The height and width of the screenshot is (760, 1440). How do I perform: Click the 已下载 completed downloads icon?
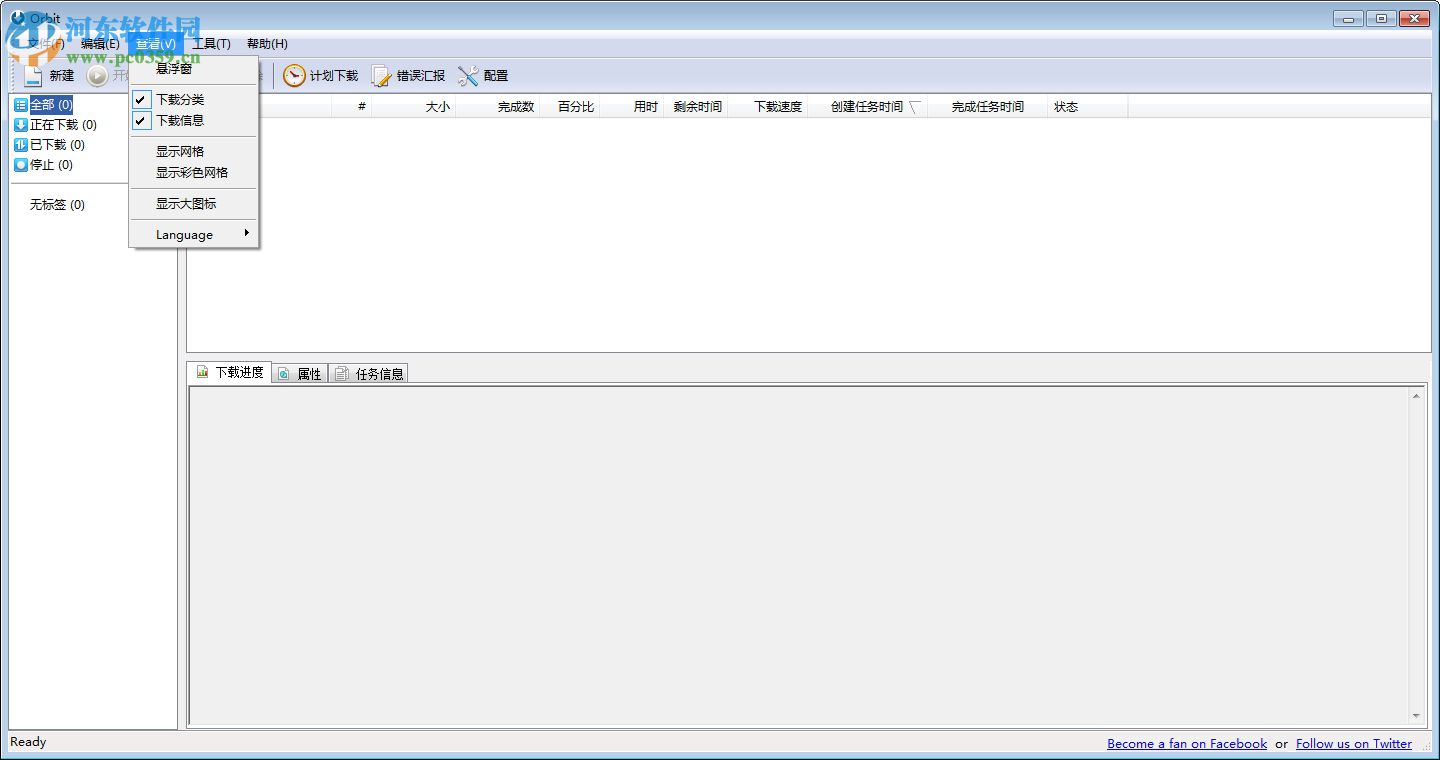coord(21,144)
